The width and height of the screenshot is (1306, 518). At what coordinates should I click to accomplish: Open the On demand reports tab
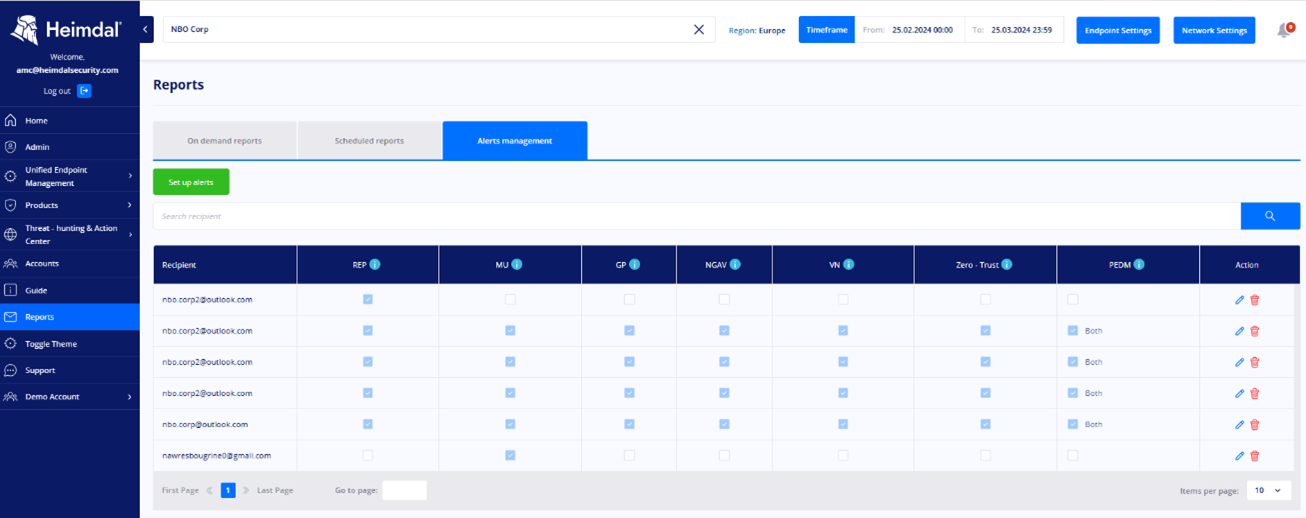[x=224, y=141]
